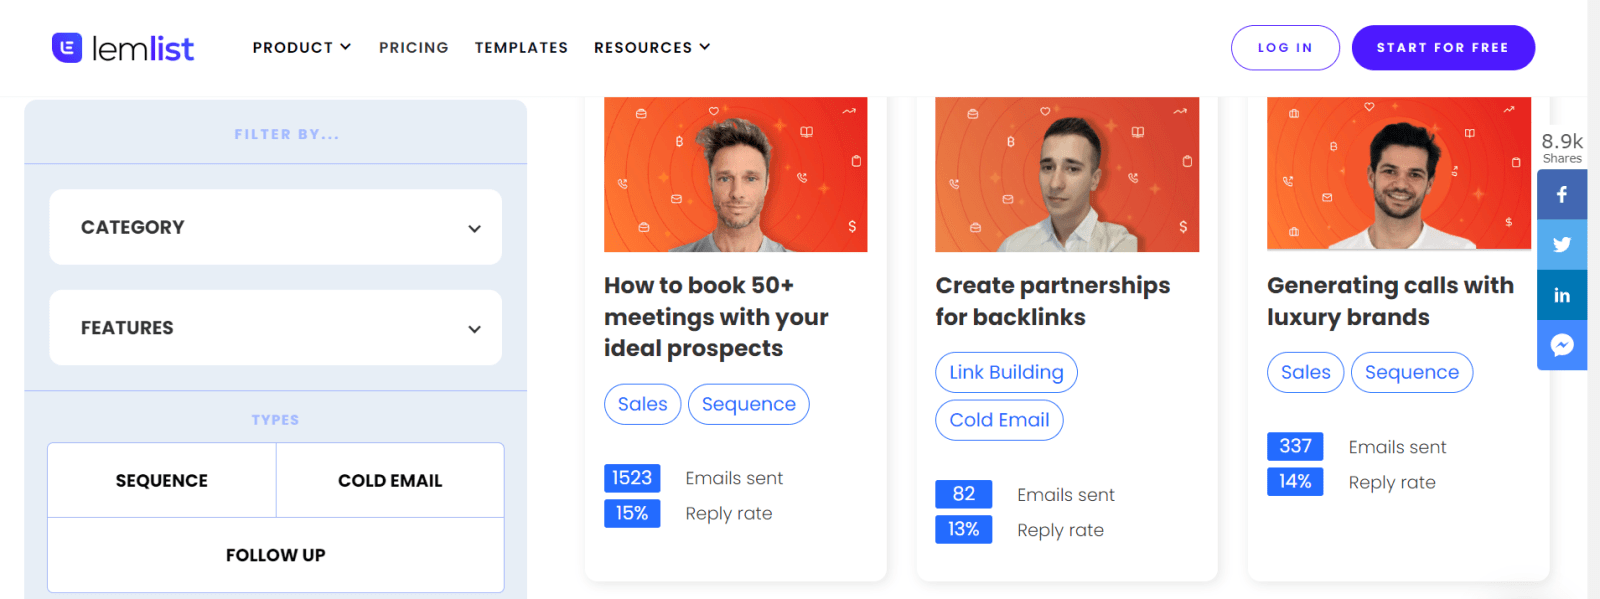
Task: Click the lemlist logo icon
Action: [x=67, y=48]
